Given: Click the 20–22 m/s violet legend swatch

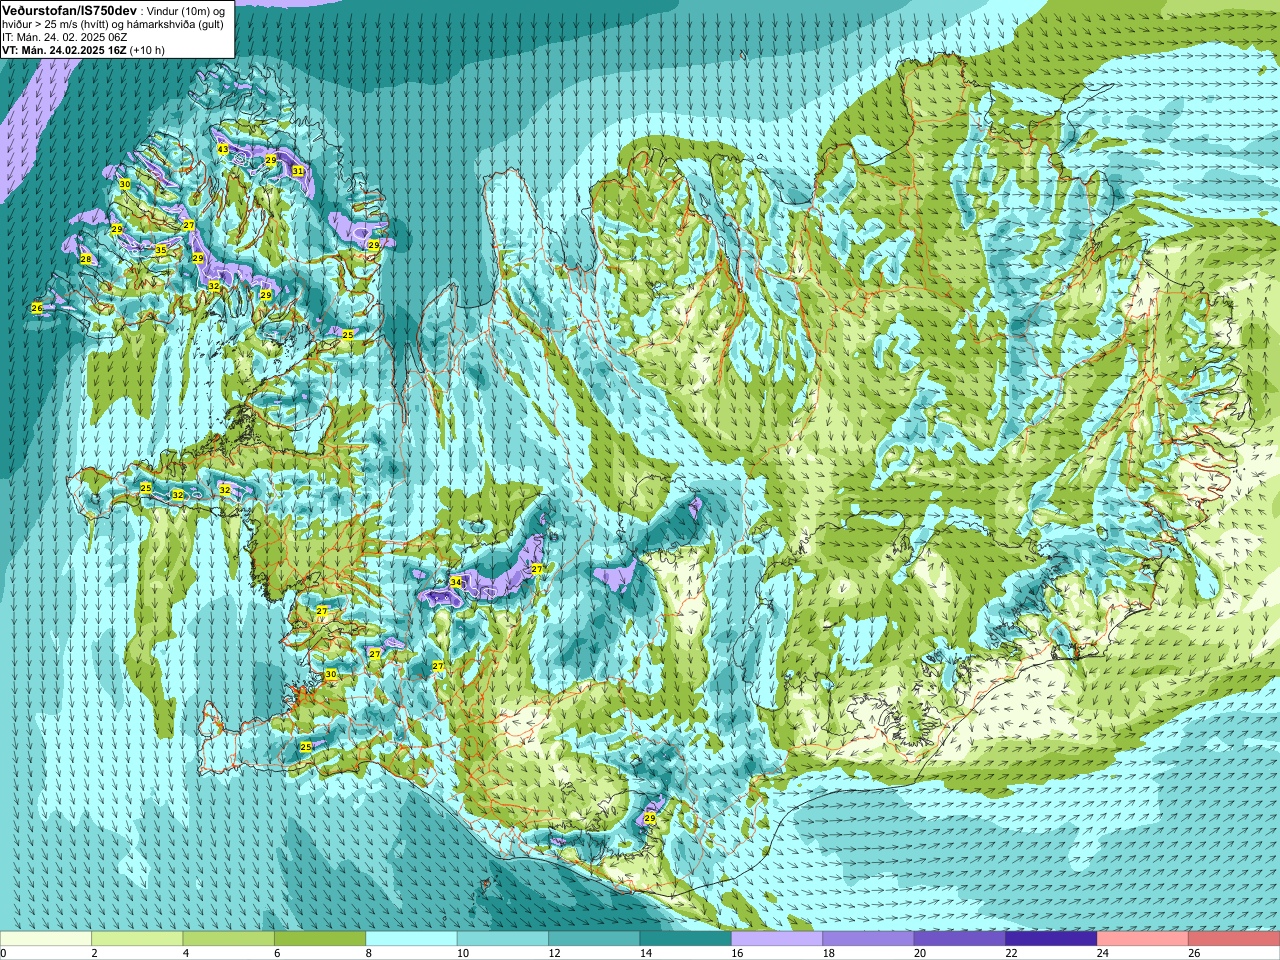Looking at the screenshot, I should (960, 939).
